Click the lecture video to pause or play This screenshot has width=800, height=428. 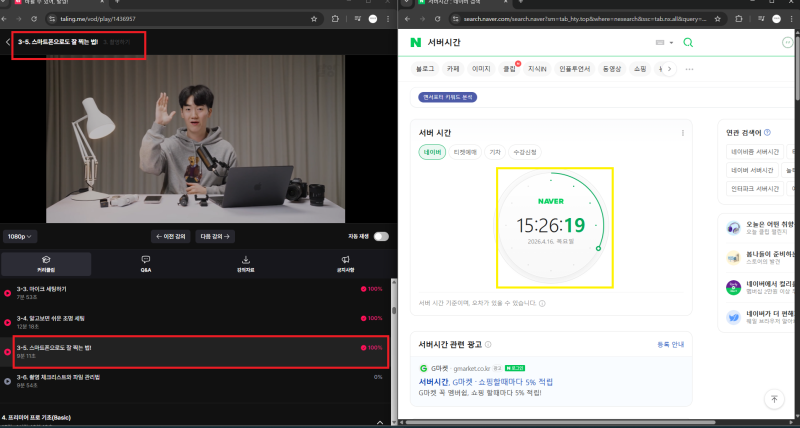coord(195,139)
